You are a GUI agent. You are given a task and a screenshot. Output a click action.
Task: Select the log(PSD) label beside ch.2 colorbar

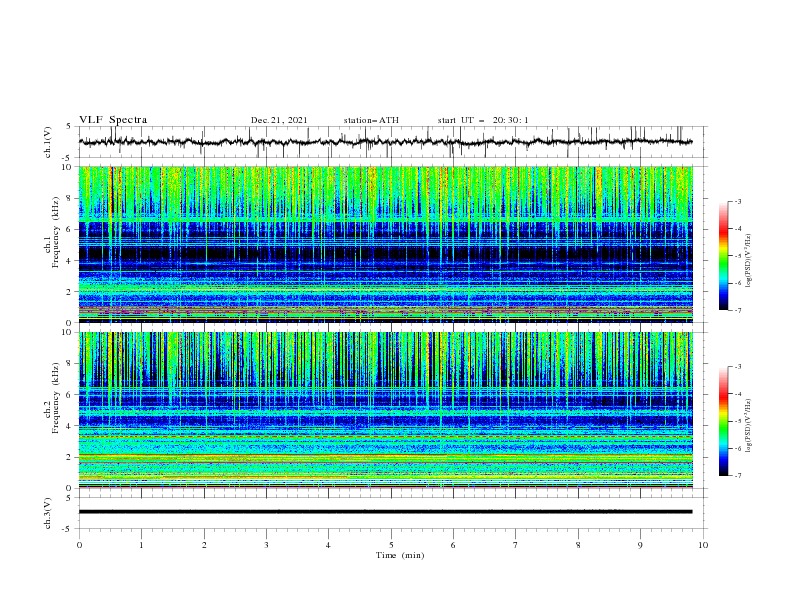(x=749, y=426)
